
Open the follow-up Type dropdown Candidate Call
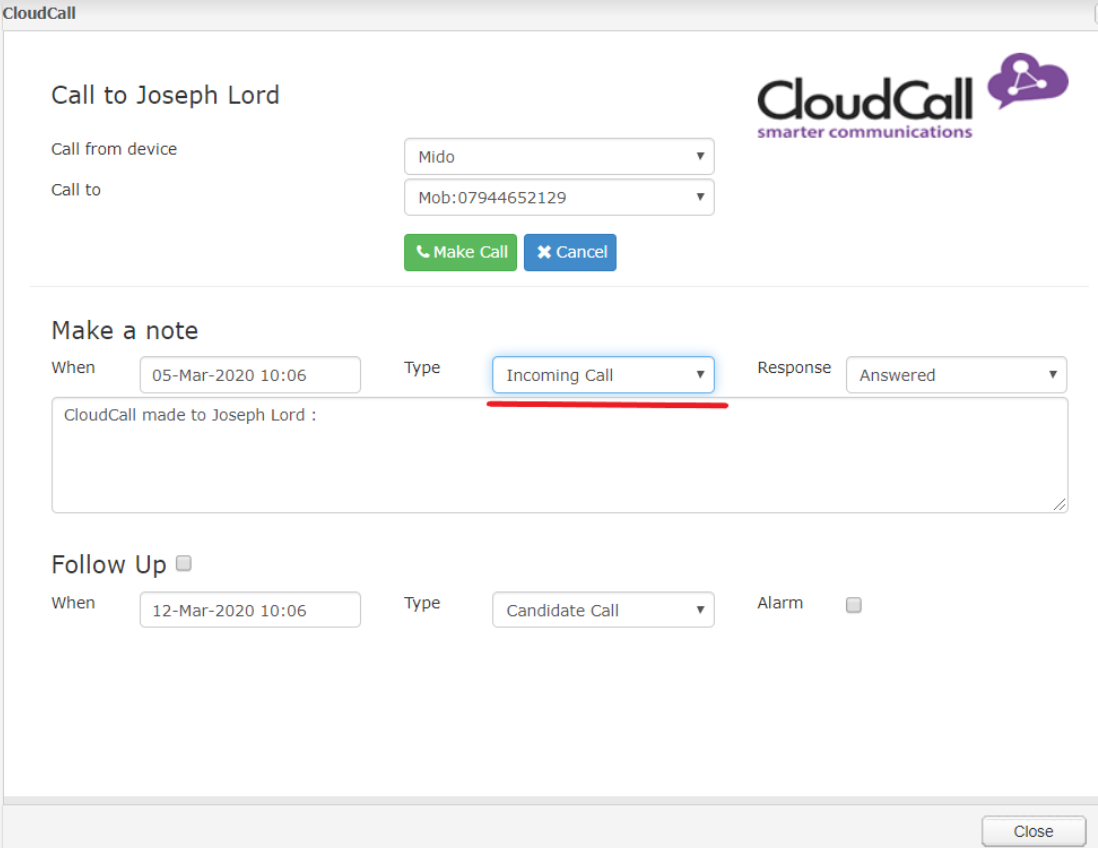coord(603,610)
